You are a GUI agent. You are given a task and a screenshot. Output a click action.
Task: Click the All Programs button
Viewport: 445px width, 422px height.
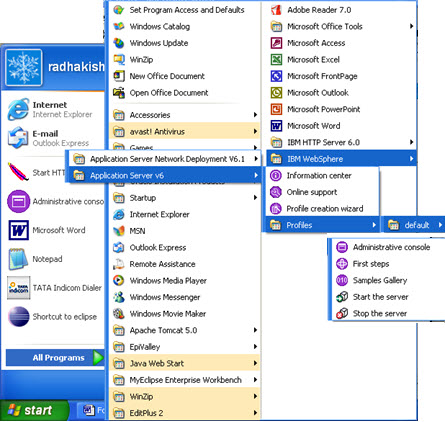pyautogui.click(x=55, y=358)
